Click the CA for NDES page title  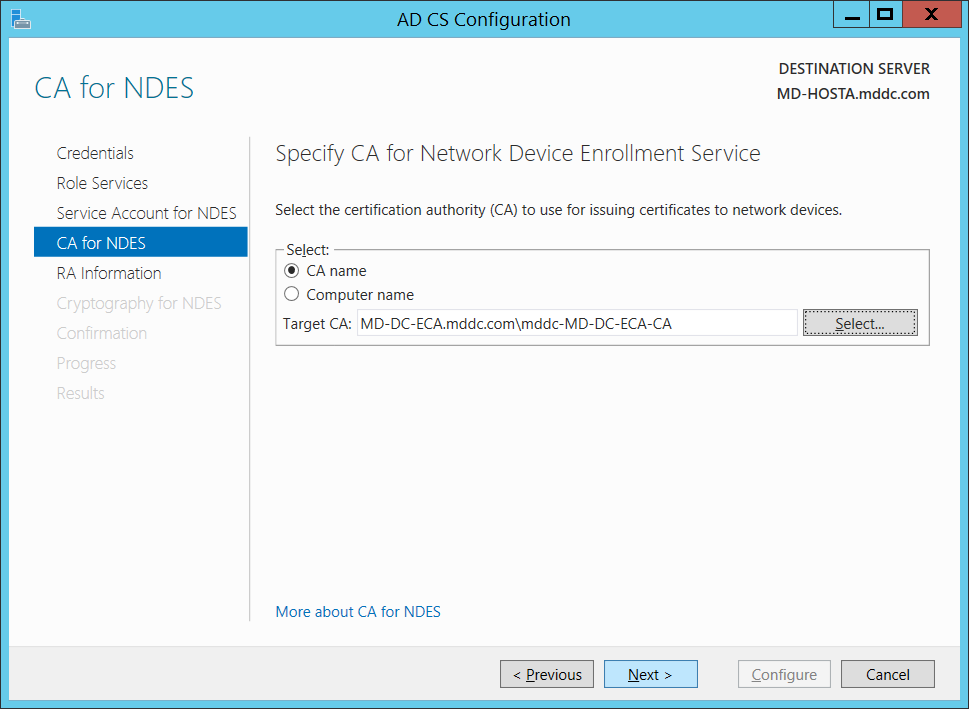114,88
